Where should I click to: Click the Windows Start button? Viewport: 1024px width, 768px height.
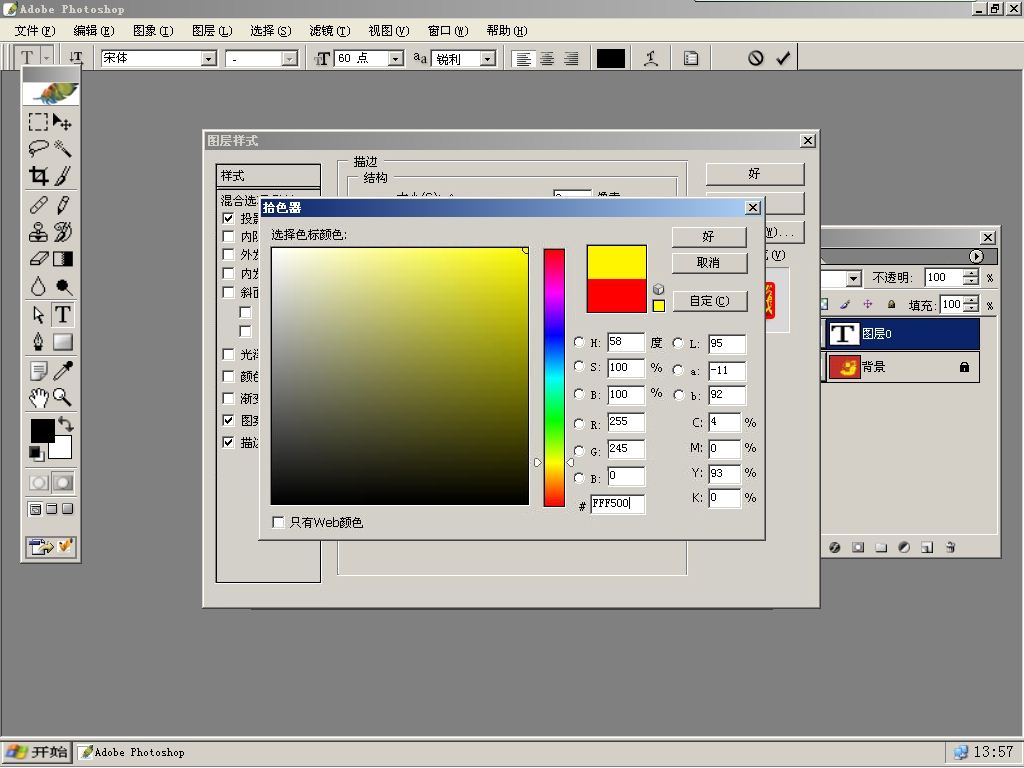[x=36, y=752]
